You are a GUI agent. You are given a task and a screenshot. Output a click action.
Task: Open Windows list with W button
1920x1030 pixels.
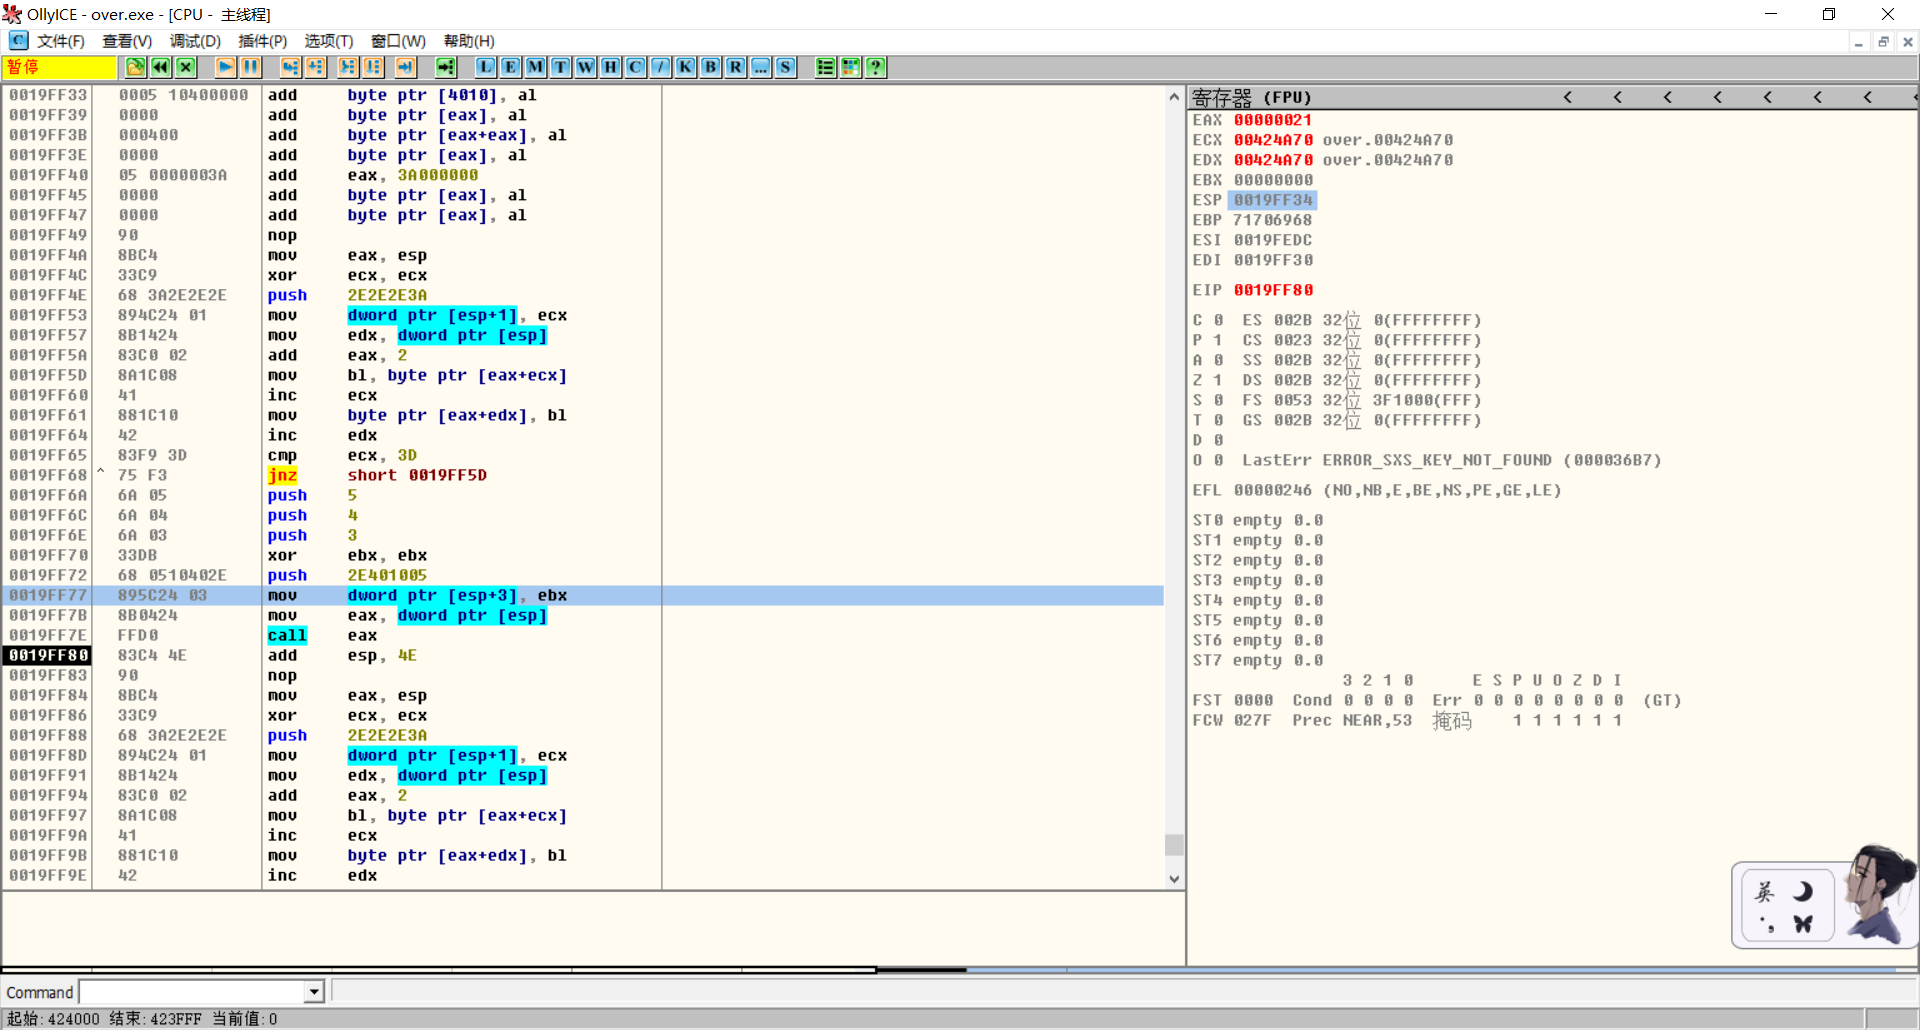point(585,67)
